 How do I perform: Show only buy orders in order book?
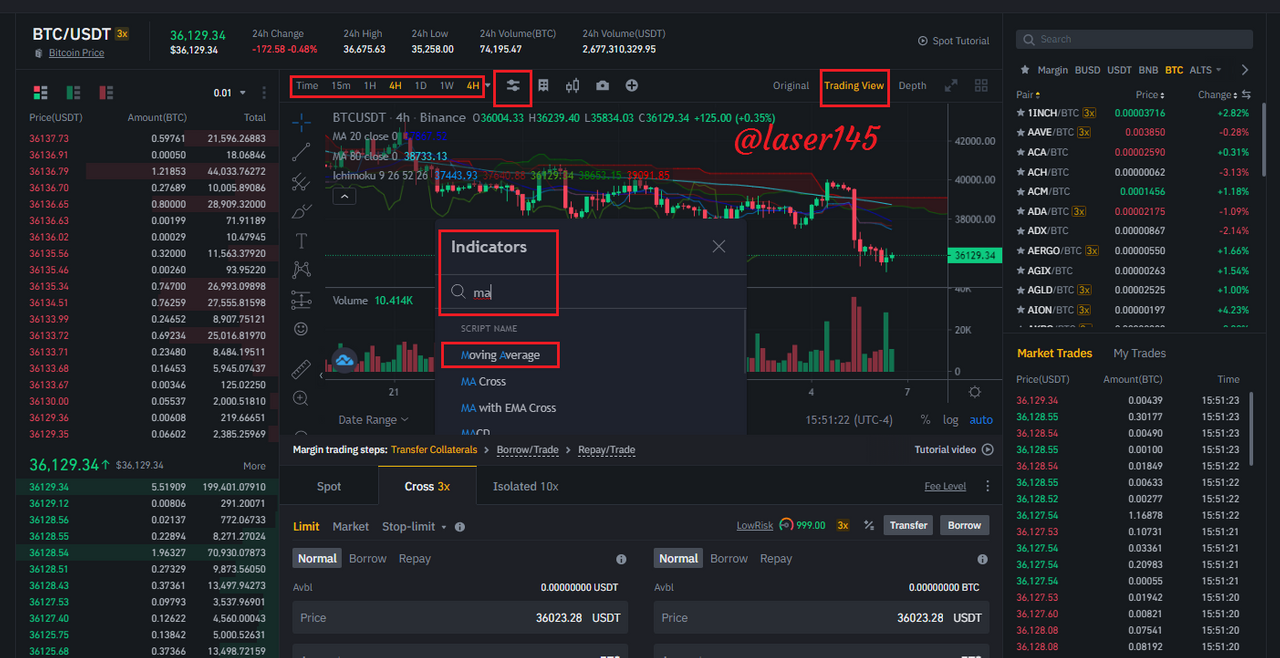tap(73, 93)
